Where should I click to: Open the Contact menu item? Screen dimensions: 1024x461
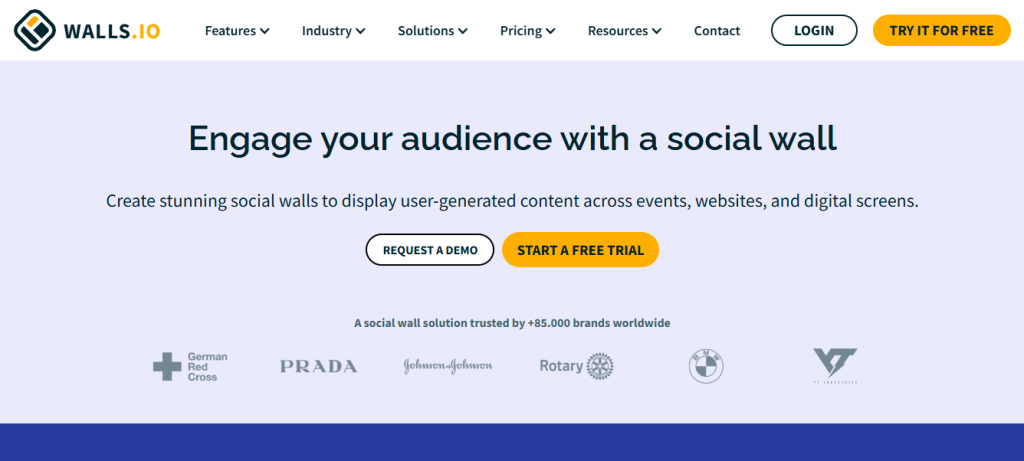[717, 31]
